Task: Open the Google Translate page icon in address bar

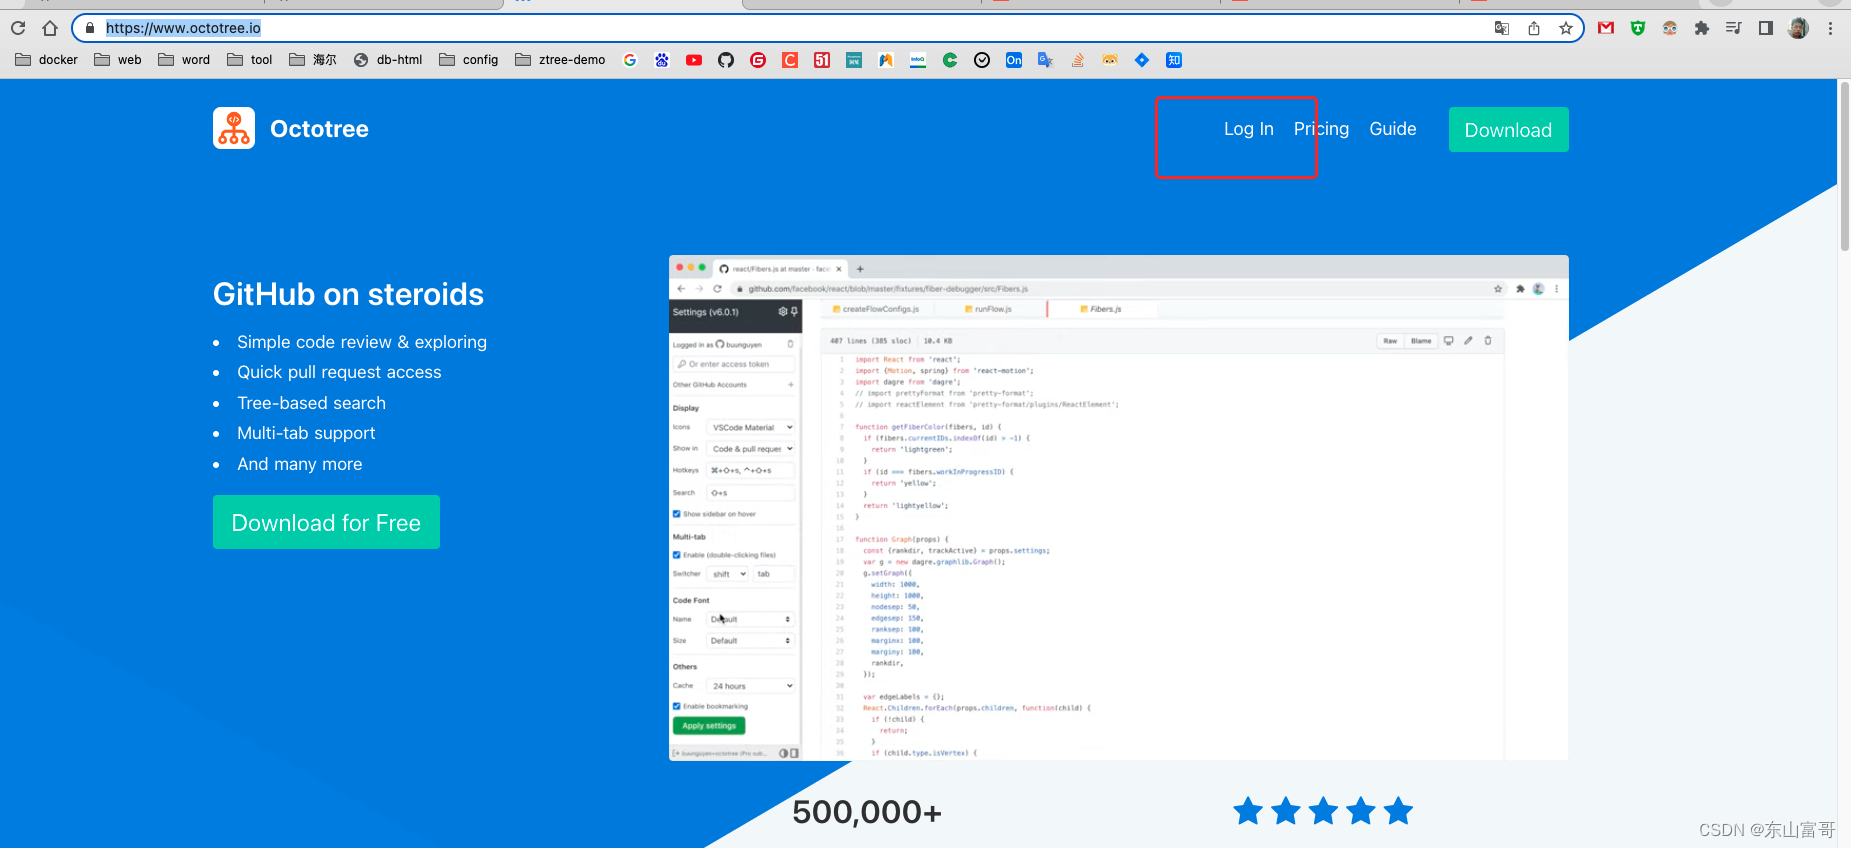Action: 1502,28
